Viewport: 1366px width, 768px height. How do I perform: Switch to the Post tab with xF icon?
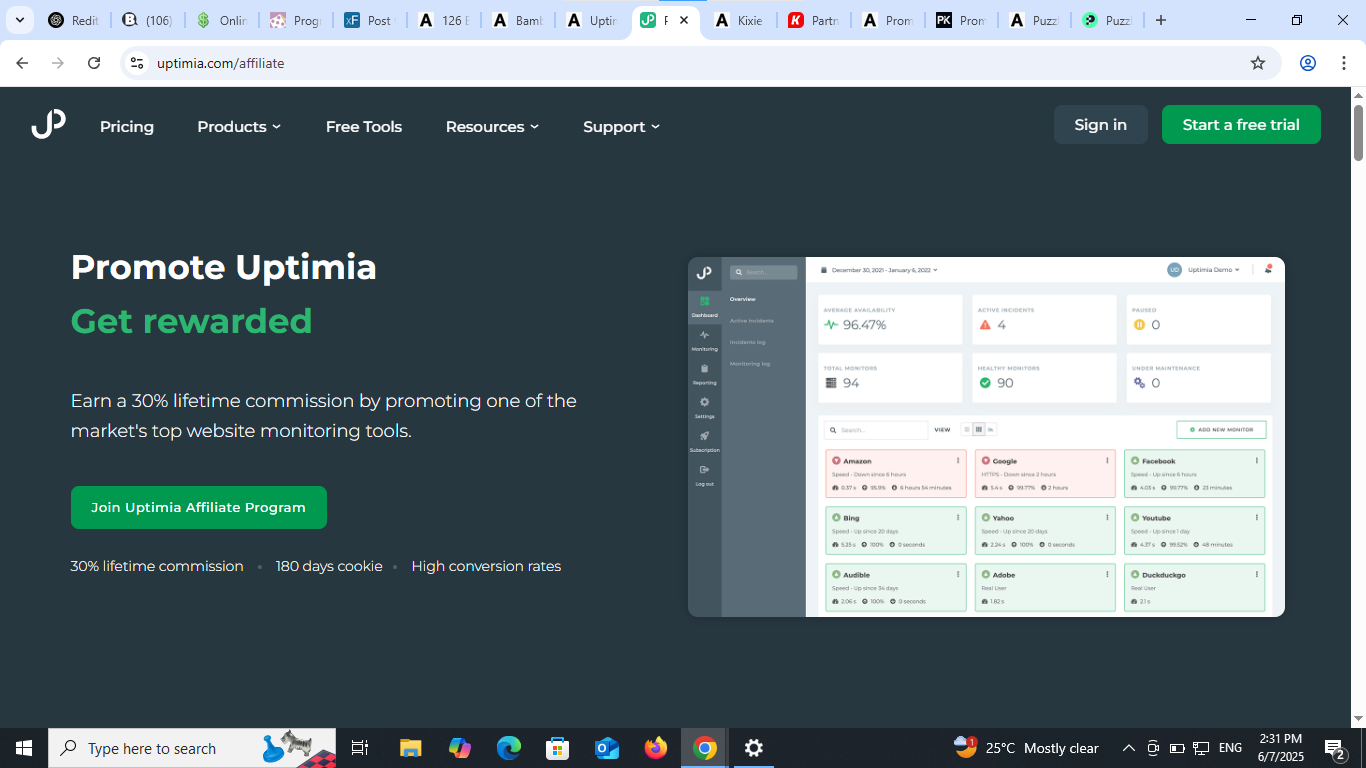point(370,20)
